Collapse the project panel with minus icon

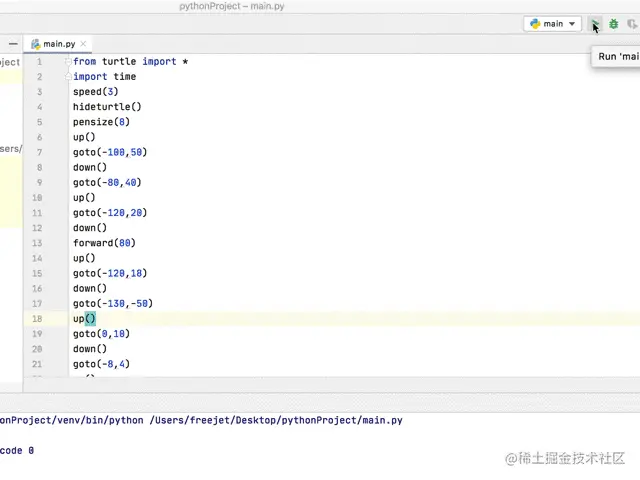13,44
